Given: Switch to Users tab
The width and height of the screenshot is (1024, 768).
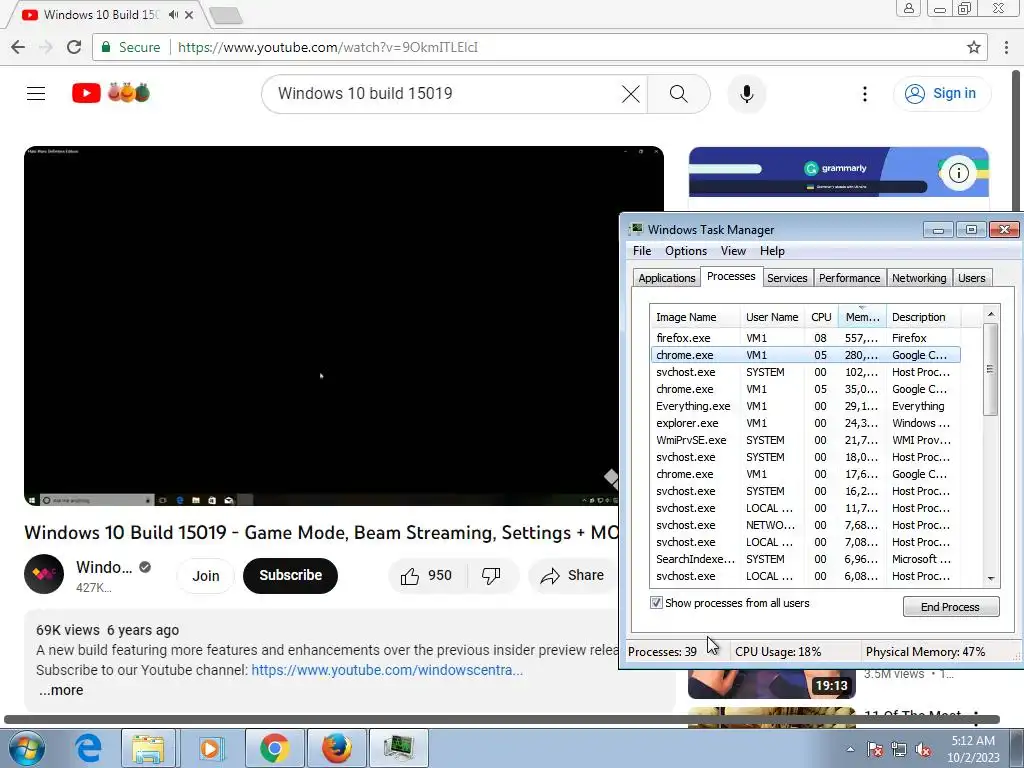Looking at the screenshot, I should (x=971, y=278).
